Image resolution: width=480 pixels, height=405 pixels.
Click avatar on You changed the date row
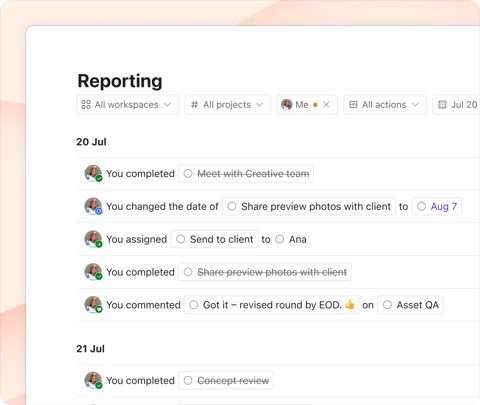click(x=93, y=206)
